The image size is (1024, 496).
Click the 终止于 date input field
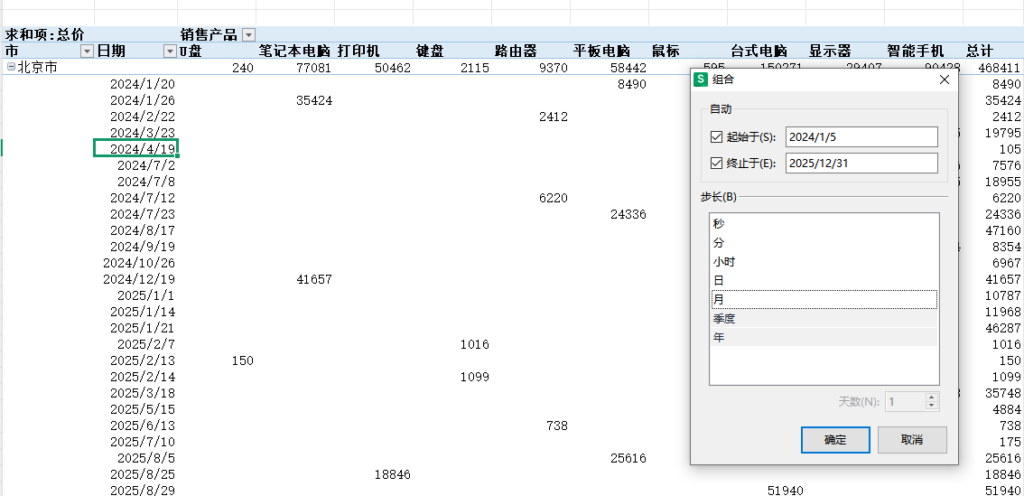(x=861, y=163)
